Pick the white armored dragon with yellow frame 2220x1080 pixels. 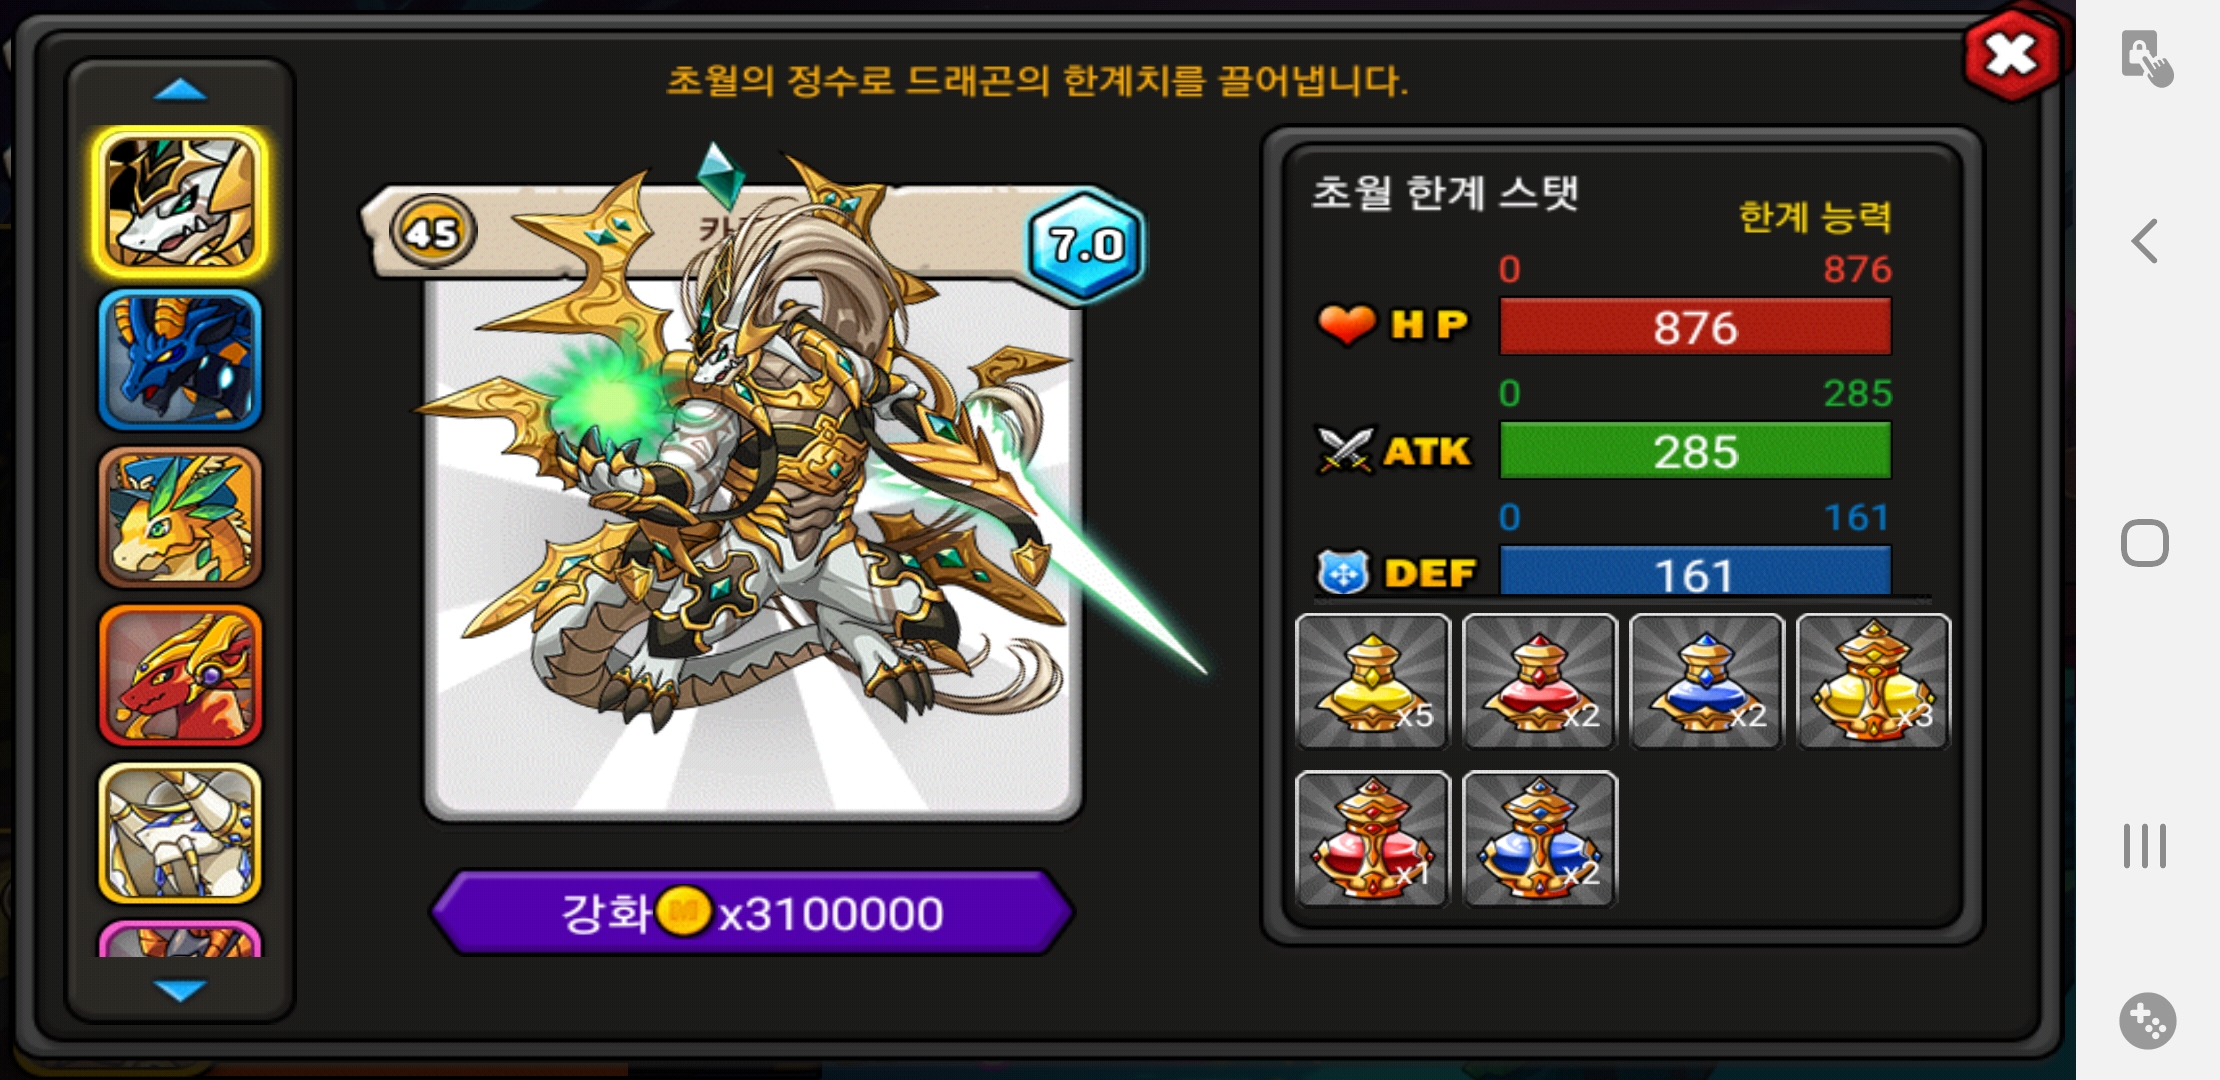pos(180,833)
